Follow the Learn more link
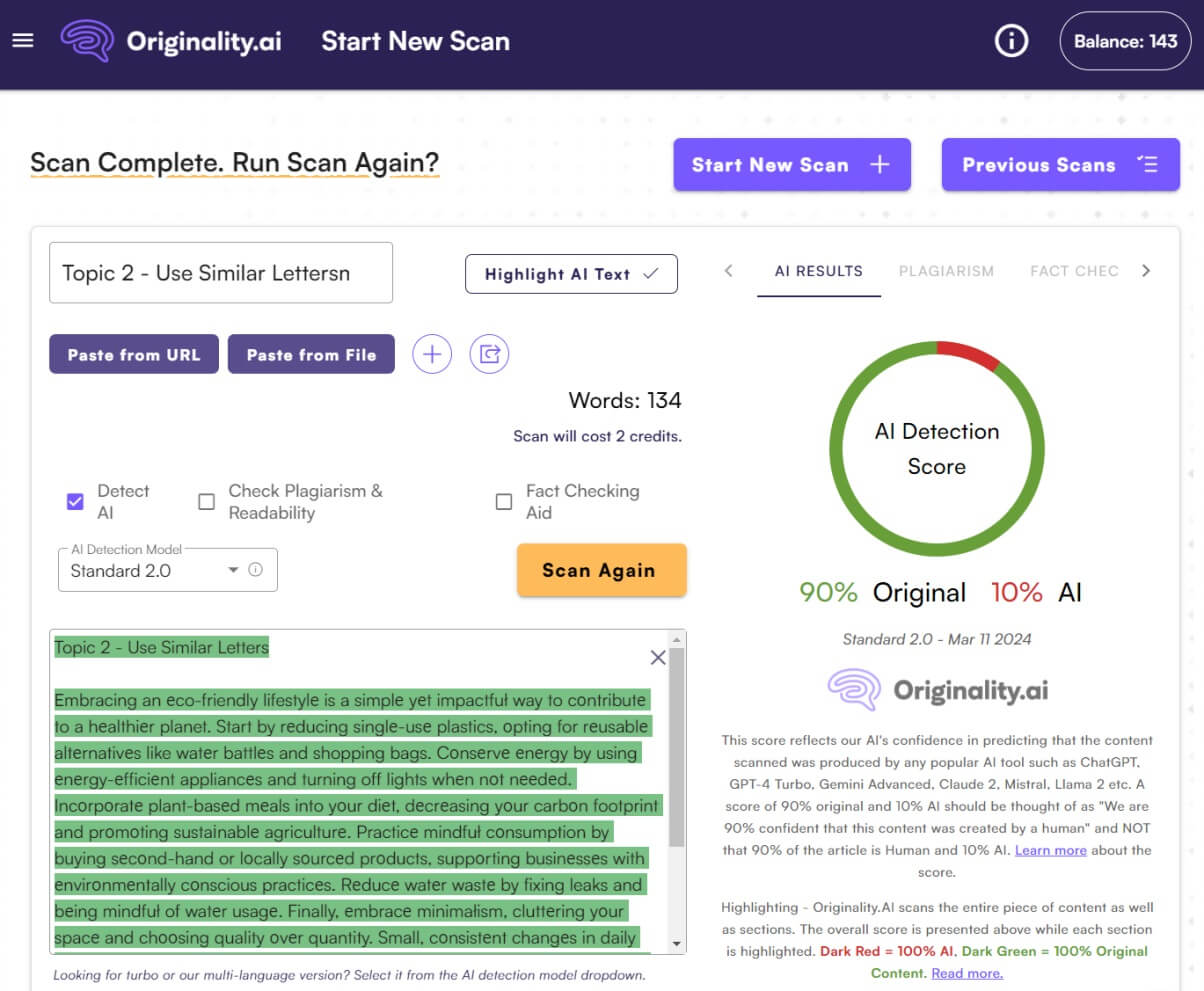 click(1050, 850)
